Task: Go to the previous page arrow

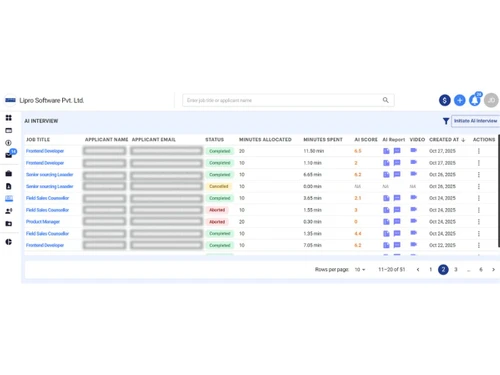Action: point(418,269)
